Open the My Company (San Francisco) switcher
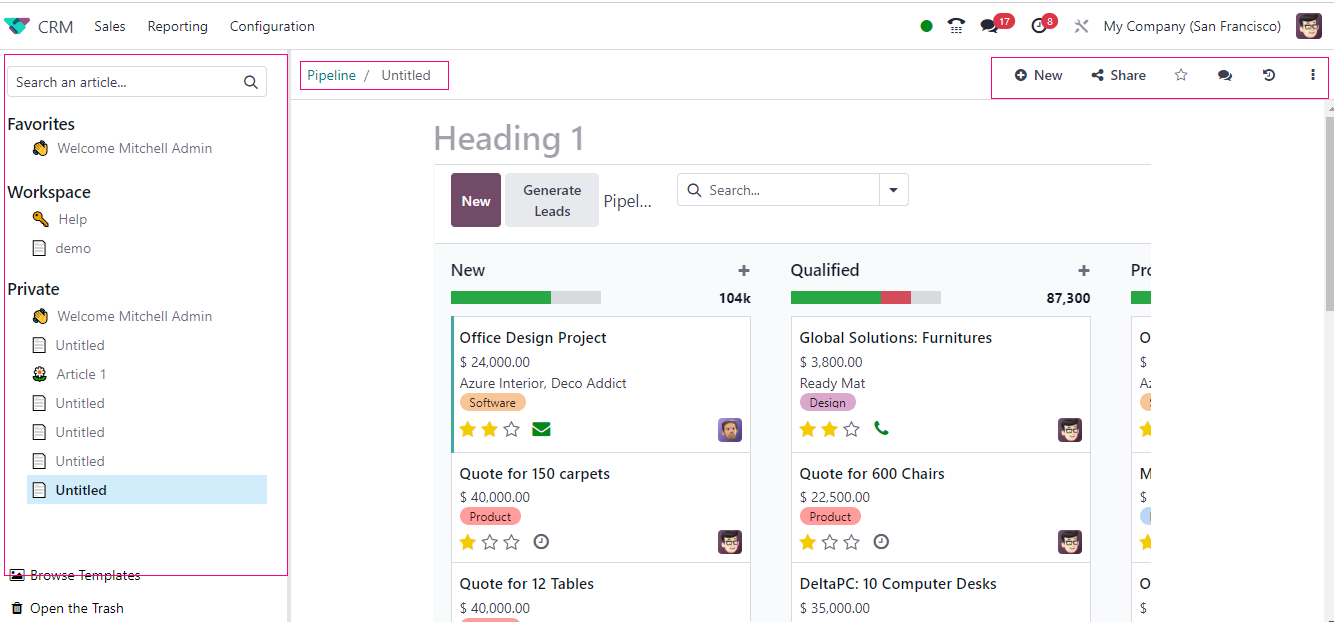 pos(1192,26)
